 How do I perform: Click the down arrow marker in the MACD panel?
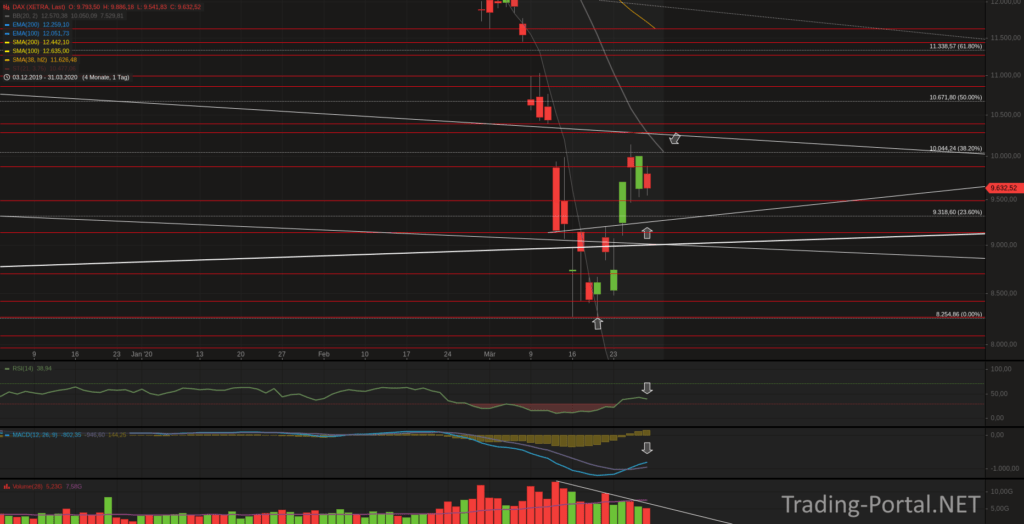647,448
